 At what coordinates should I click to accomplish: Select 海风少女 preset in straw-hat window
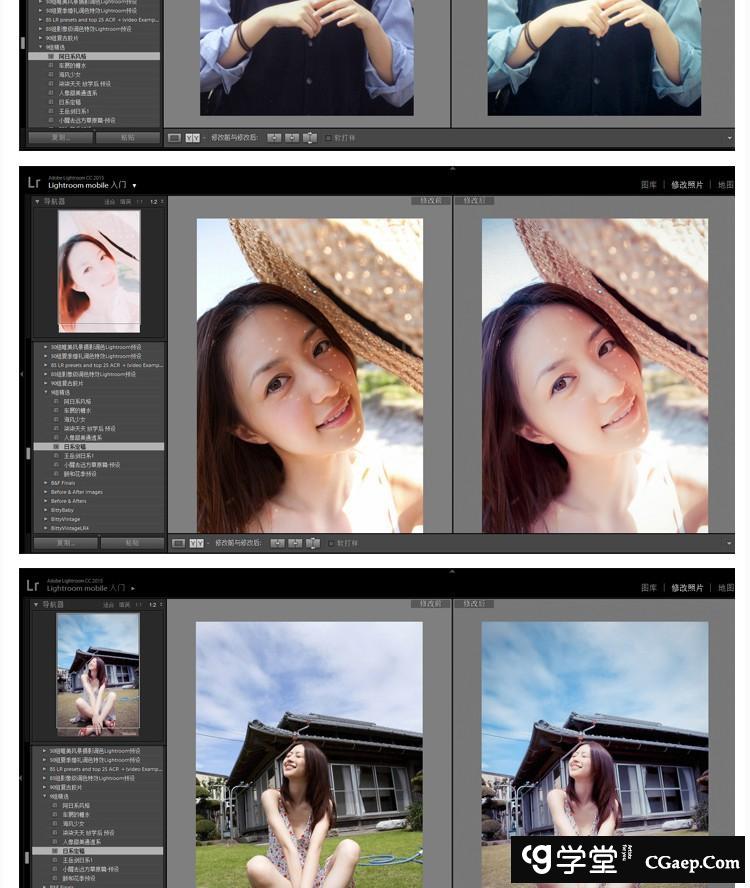[76, 419]
